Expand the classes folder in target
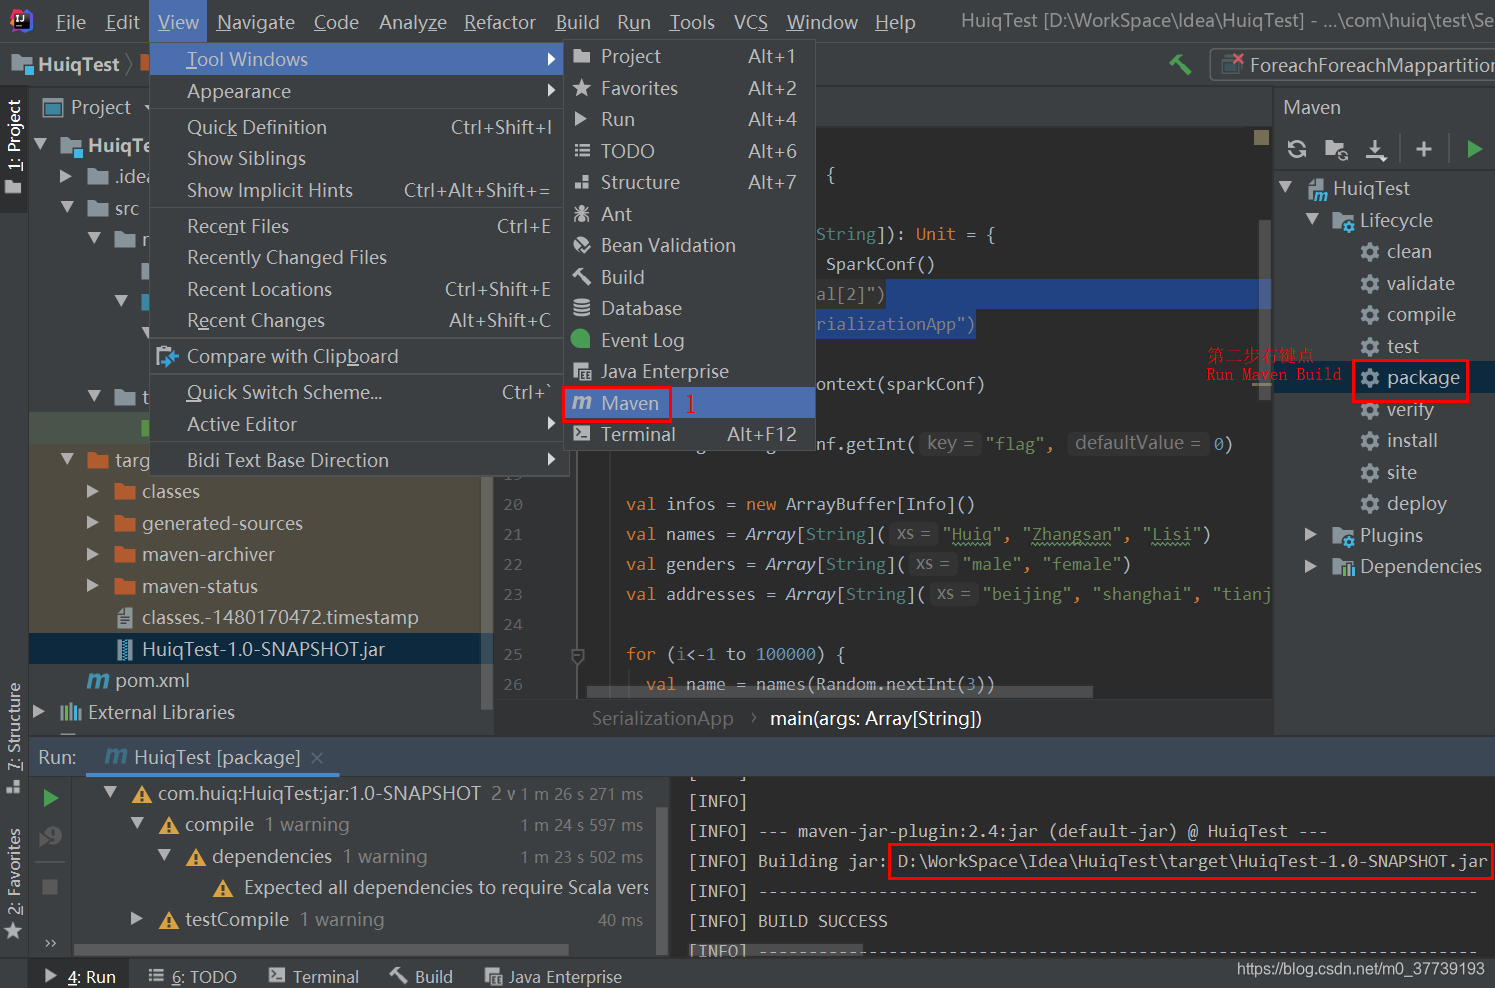Screen dimensions: 1495x988 pyautogui.click(x=93, y=492)
